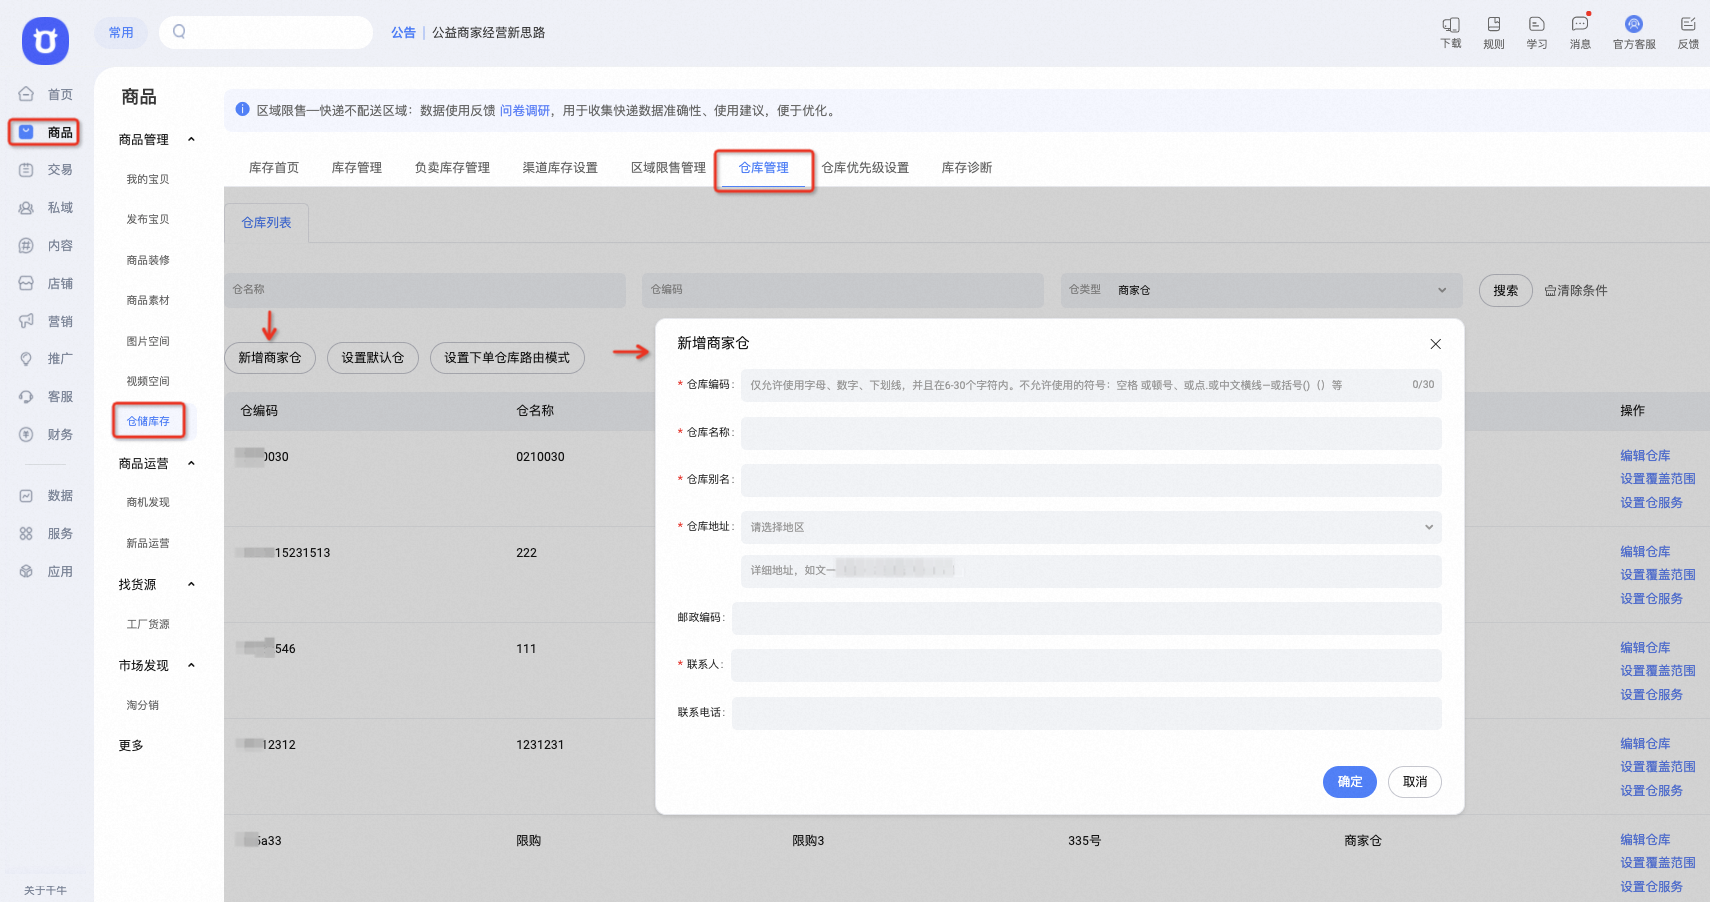Collapse the 商品管理 menu group

pyautogui.click(x=191, y=139)
